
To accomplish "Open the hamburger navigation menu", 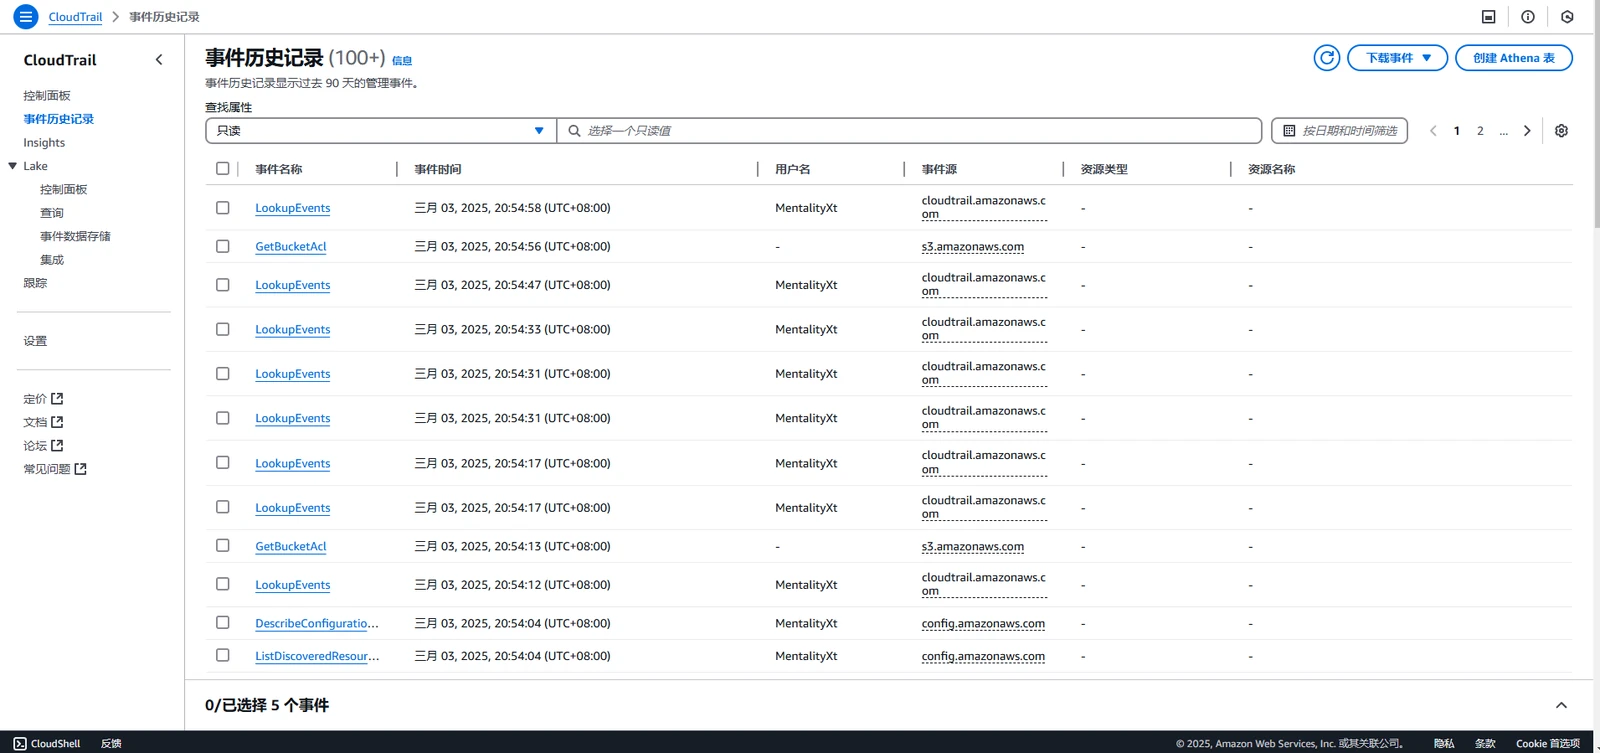I will (x=26, y=17).
